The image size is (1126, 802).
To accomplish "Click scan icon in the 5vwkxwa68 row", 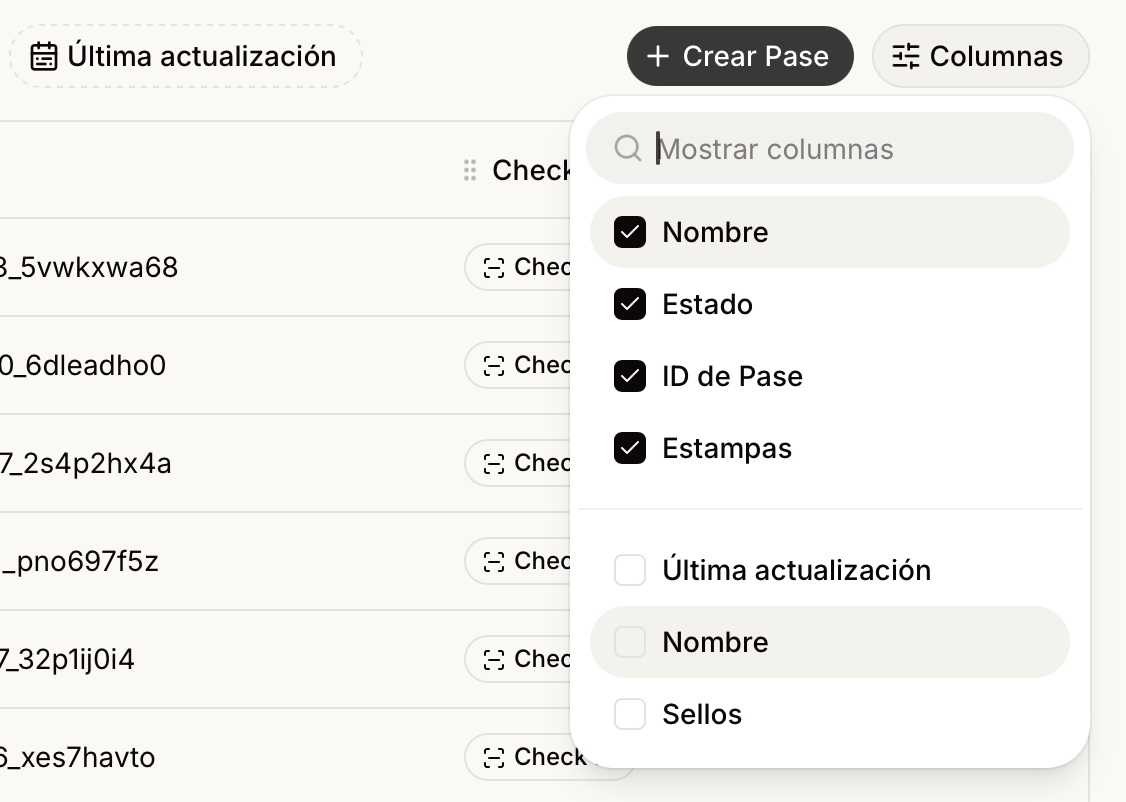I will pyautogui.click(x=494, y=268).
